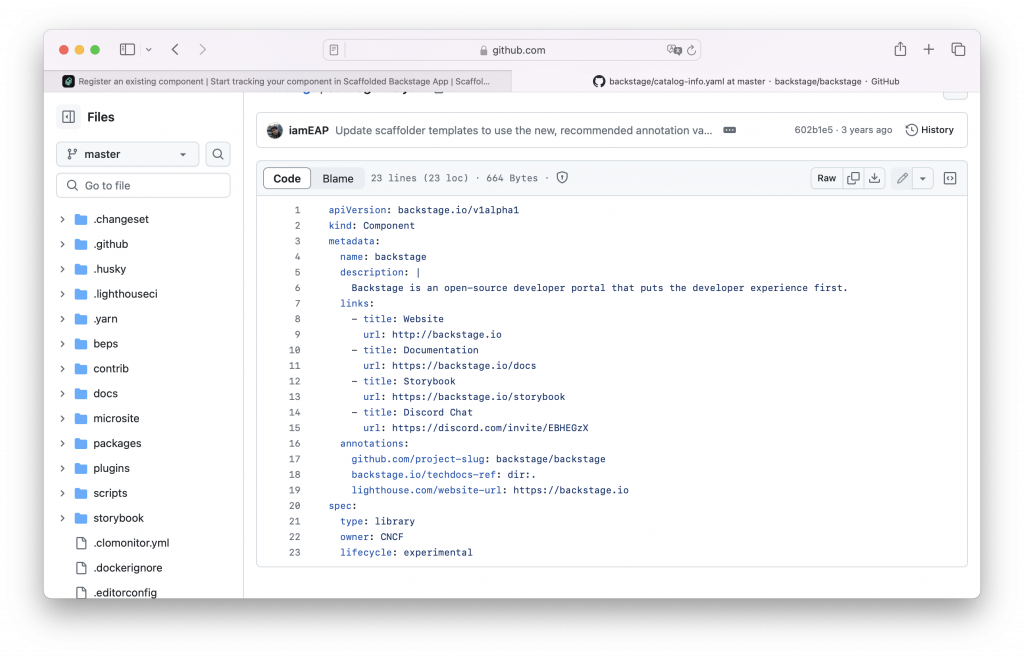This screenshot has height=656, width=1024.
Task: Open commit 602b1e5 link
Action: pyautogui.click(x=813, y=130)
